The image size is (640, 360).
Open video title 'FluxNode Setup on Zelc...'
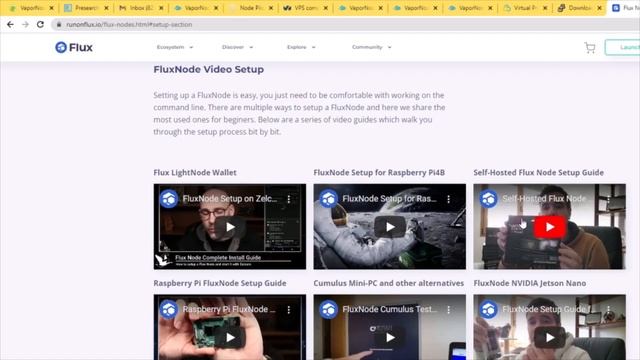[x=230, y=199]
